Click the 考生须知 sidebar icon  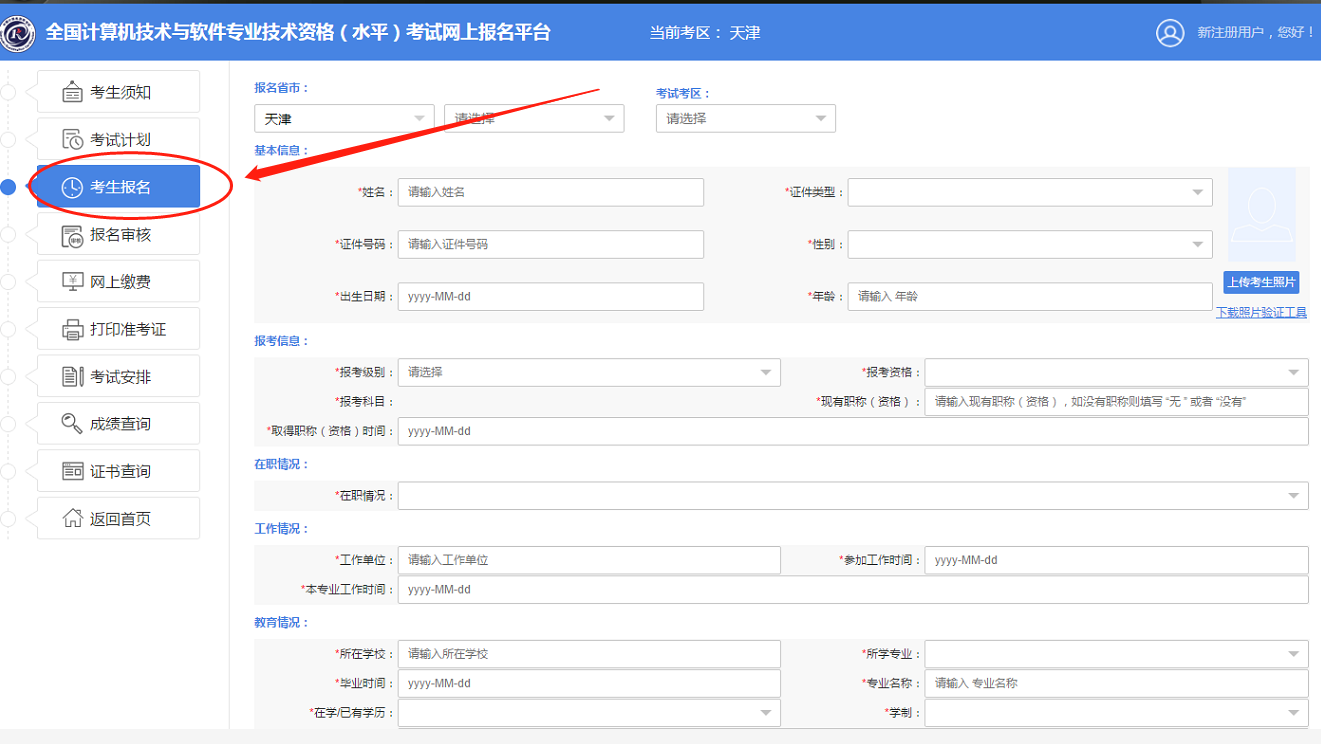point(72,92)
